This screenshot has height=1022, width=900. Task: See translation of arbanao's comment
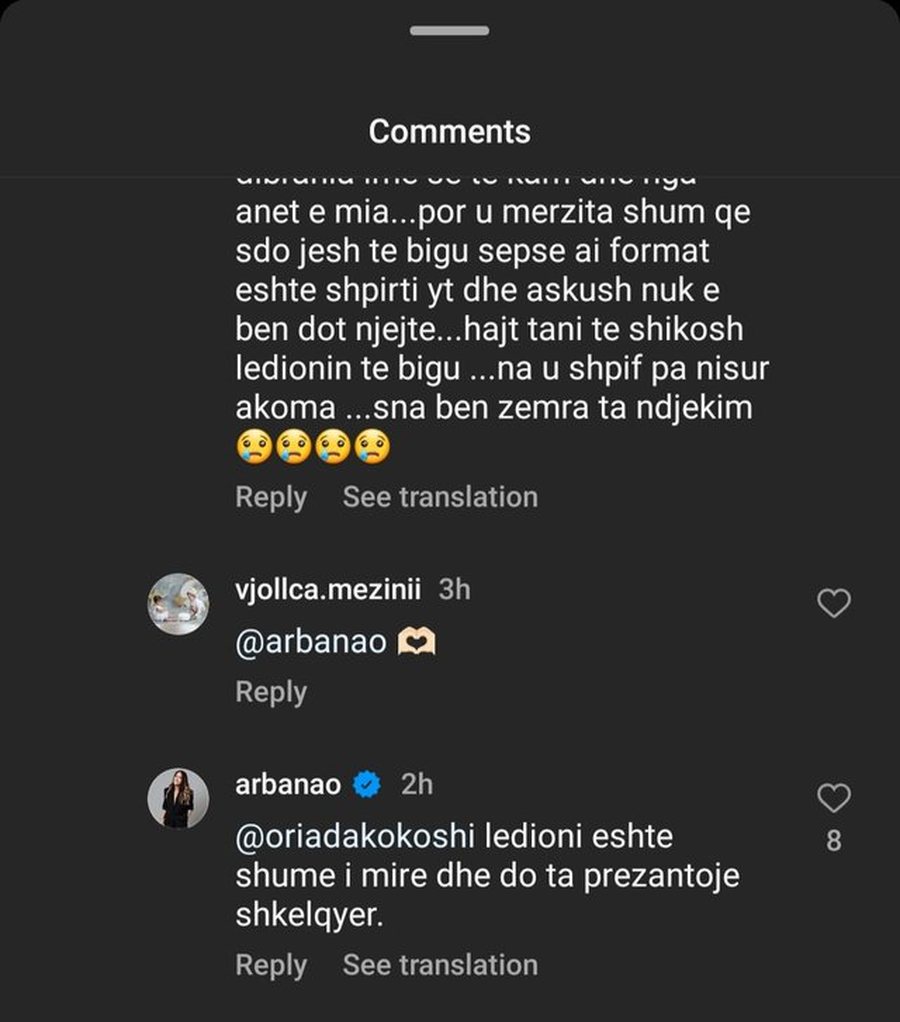click(439, 964)
